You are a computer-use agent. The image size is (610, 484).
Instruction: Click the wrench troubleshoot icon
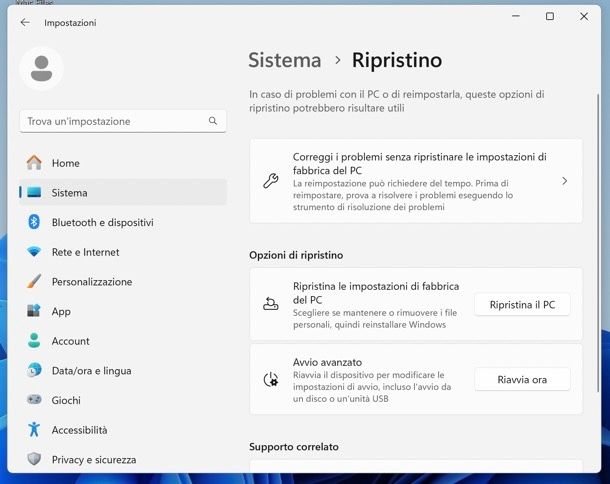coord(271,181)
